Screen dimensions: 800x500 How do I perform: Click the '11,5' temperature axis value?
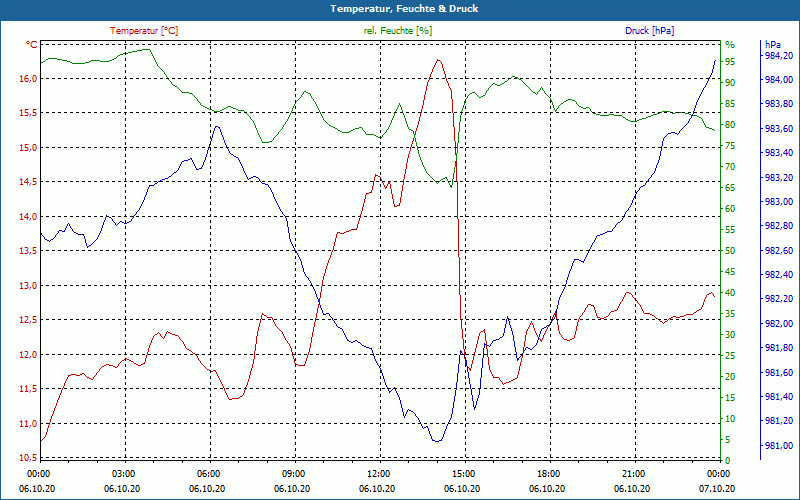pos(28,389)
